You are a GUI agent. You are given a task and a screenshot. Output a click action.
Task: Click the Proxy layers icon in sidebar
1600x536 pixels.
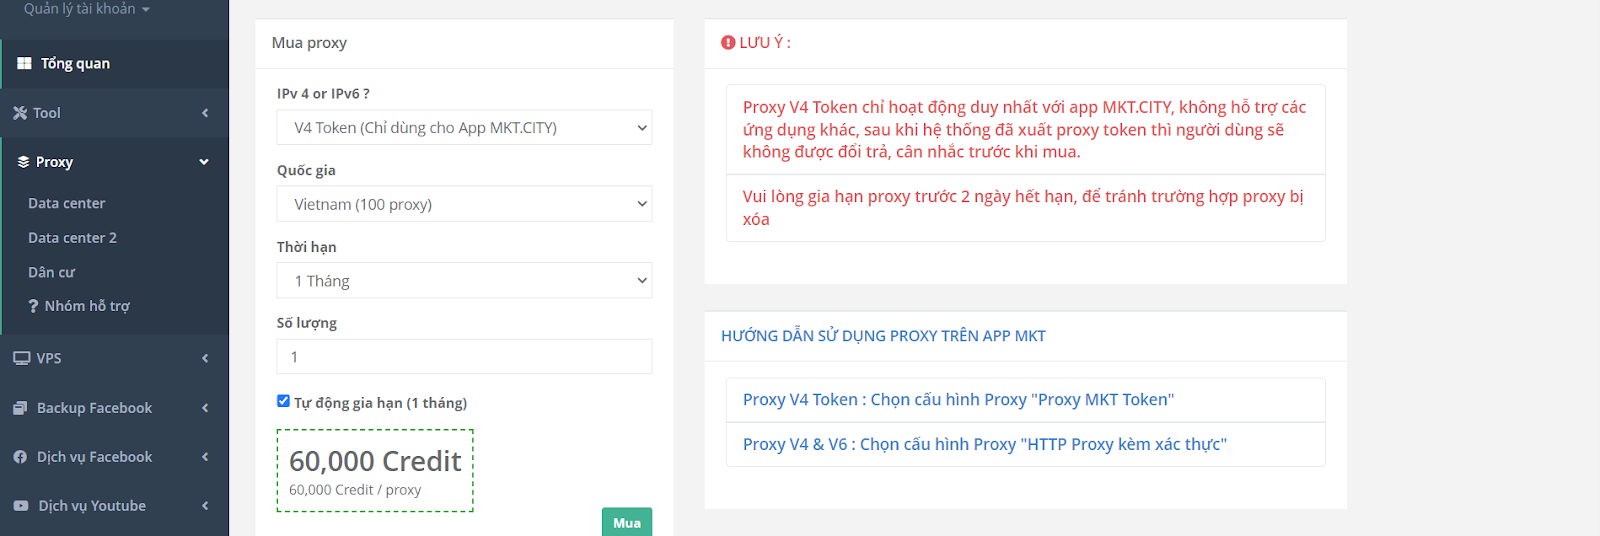[23, 162]
